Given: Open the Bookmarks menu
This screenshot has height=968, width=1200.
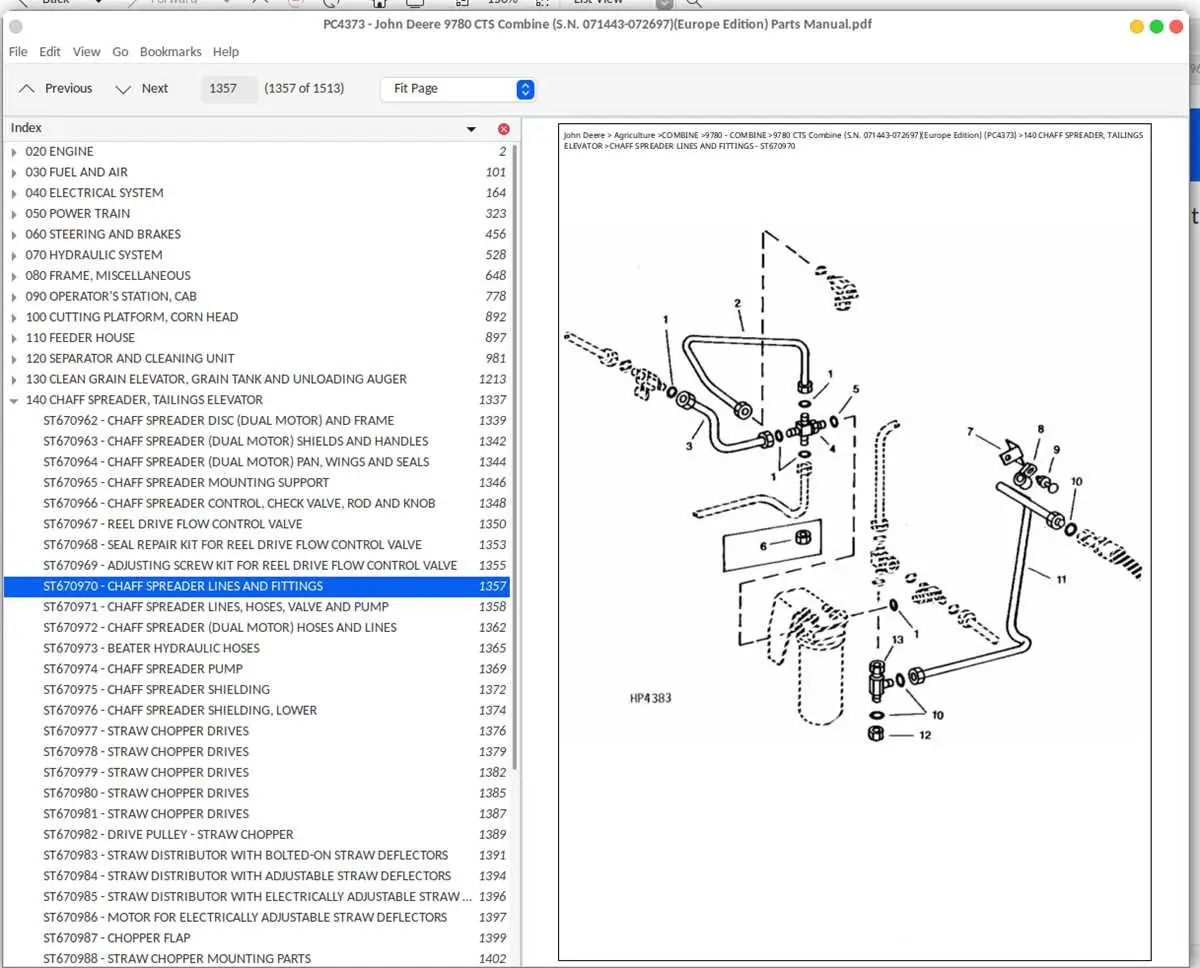Looking at the screenshot, I should point(170,52).
